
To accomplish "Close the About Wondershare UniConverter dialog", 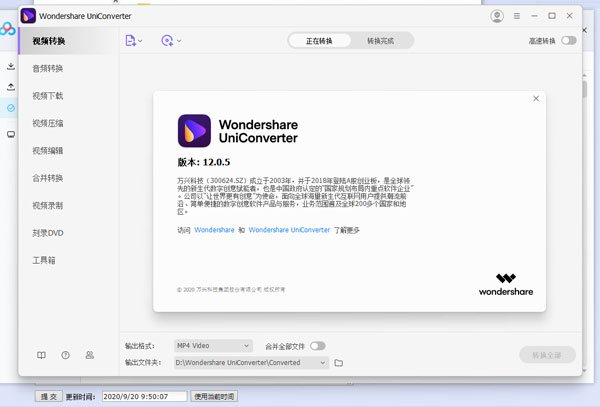I will tap(536, 98).
